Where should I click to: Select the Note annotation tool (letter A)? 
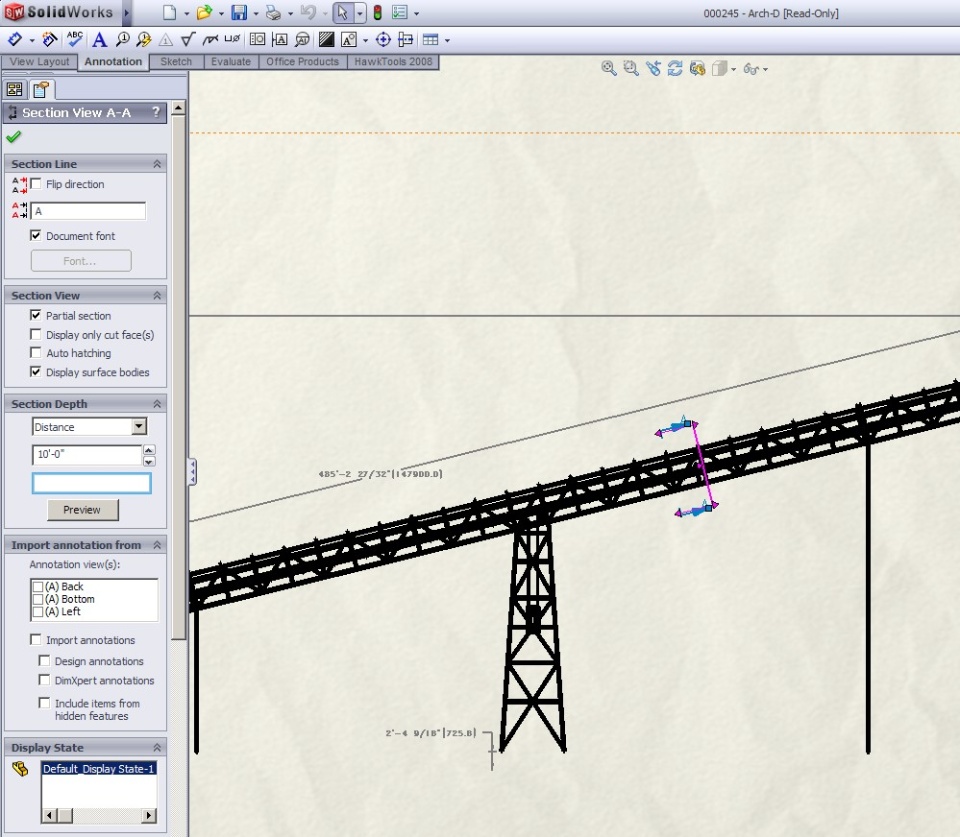(99, 40)
